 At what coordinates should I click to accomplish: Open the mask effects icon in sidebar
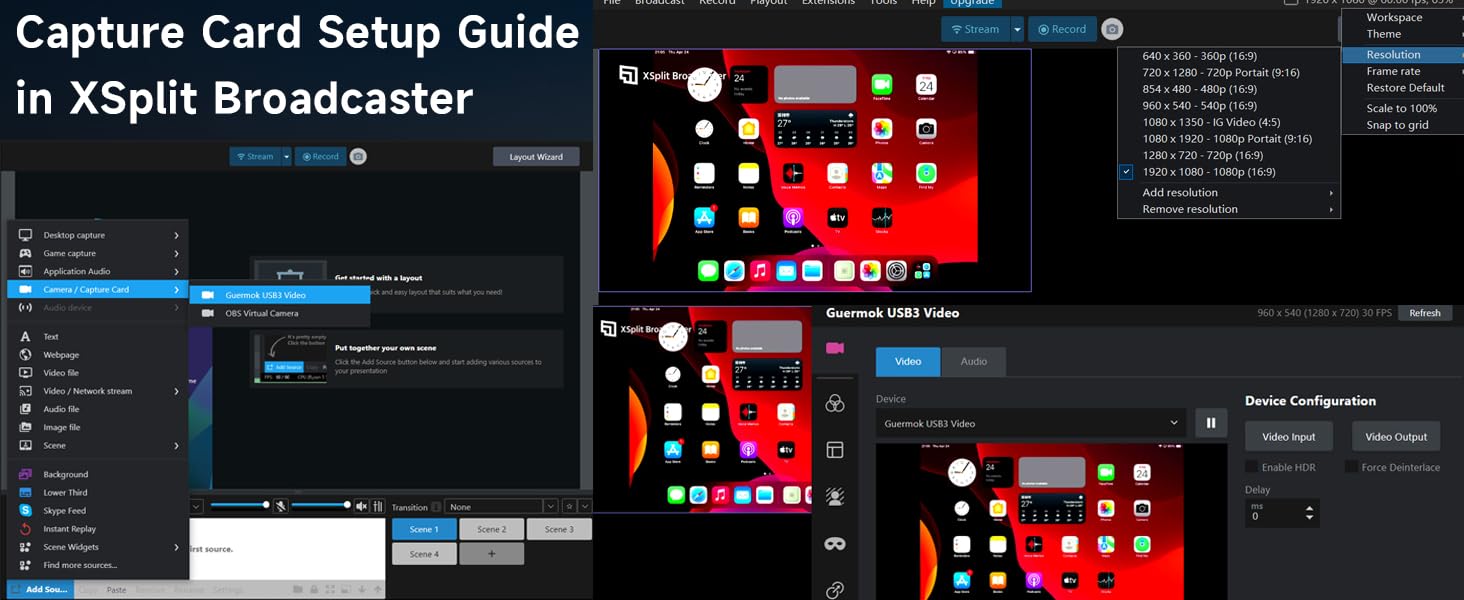[835, 544]
